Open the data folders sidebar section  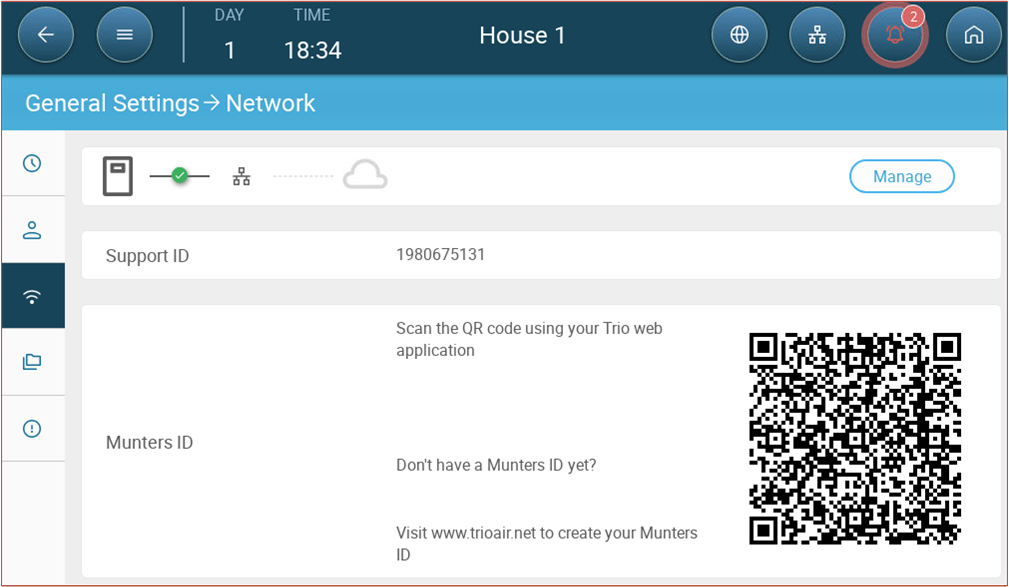click(30, 362)
